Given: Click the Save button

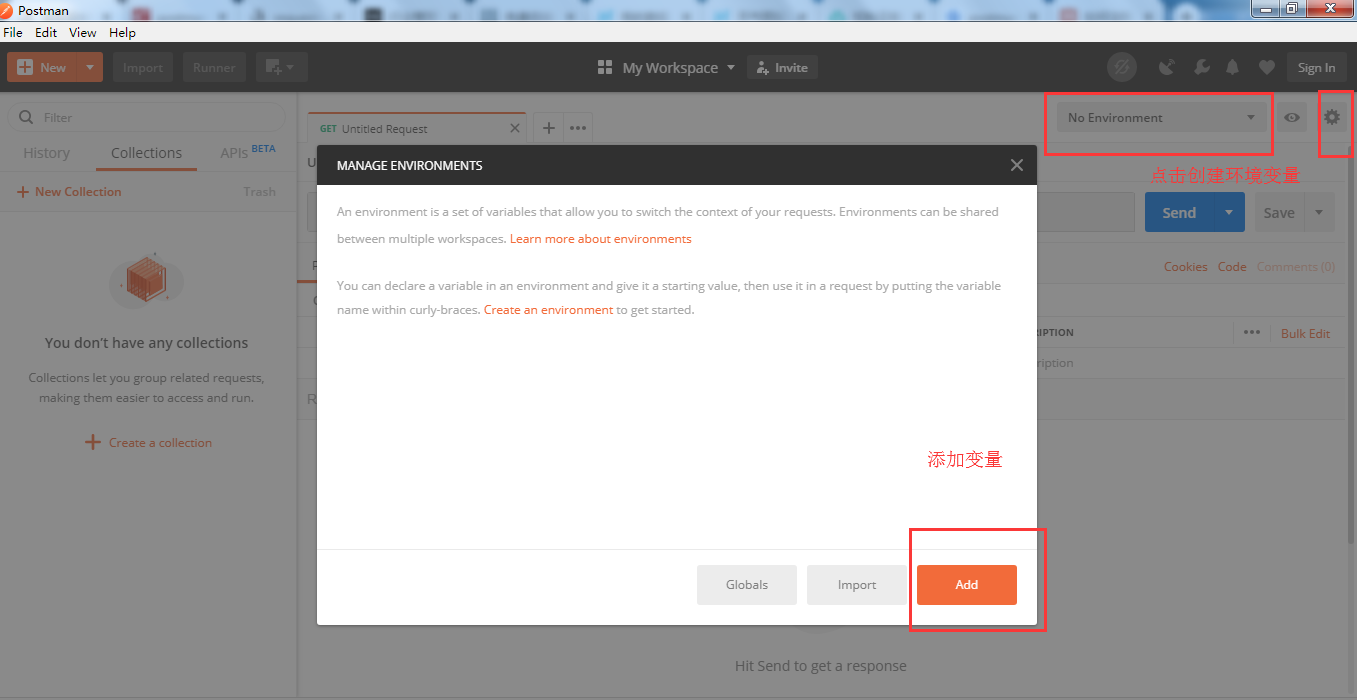Looking at the screenshot, I should click(1279, 212).
